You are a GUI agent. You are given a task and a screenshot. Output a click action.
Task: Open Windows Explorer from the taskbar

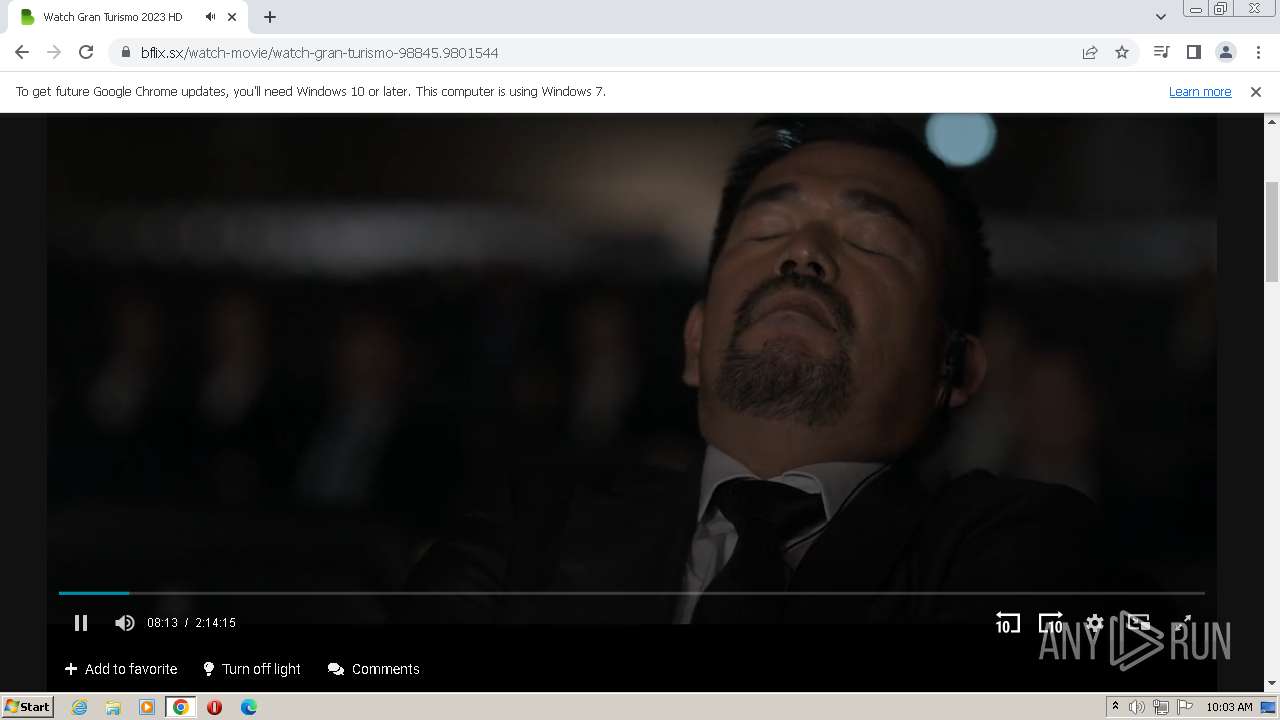pos(113,707)
